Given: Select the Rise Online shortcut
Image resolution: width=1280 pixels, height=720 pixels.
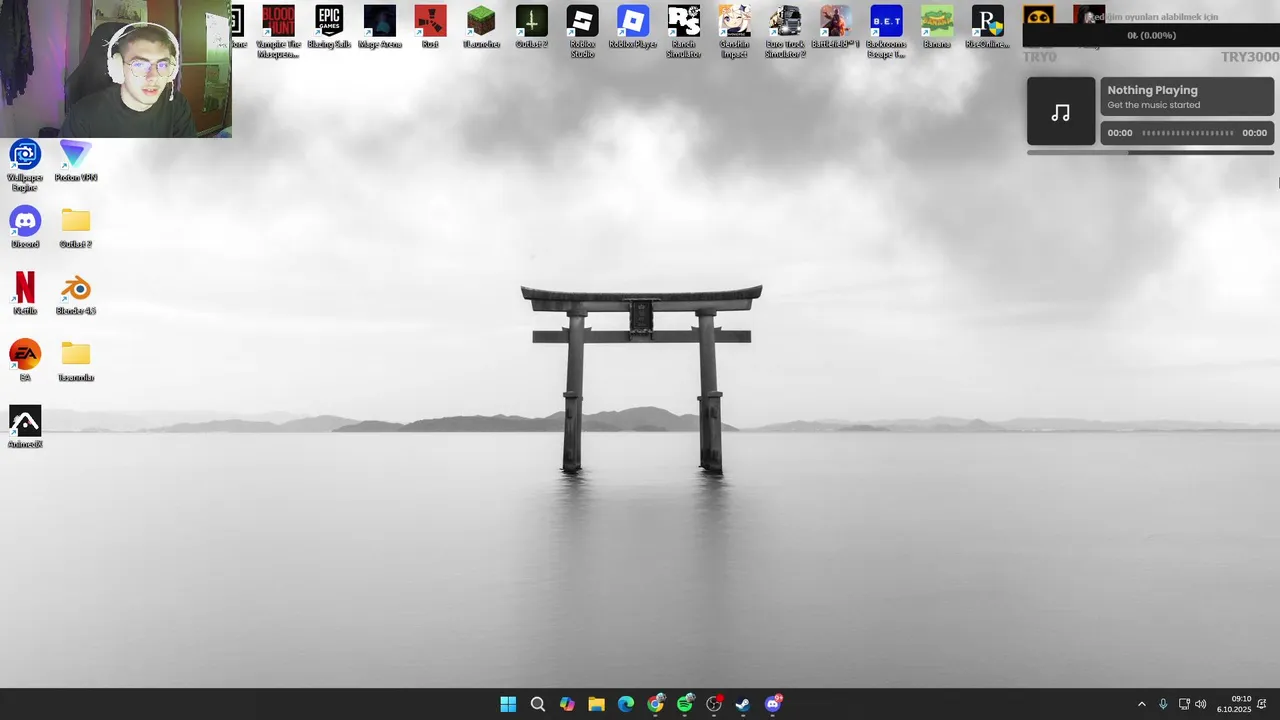Looking at the screenshot, I should pyautogui.click(x=988, y=27).
